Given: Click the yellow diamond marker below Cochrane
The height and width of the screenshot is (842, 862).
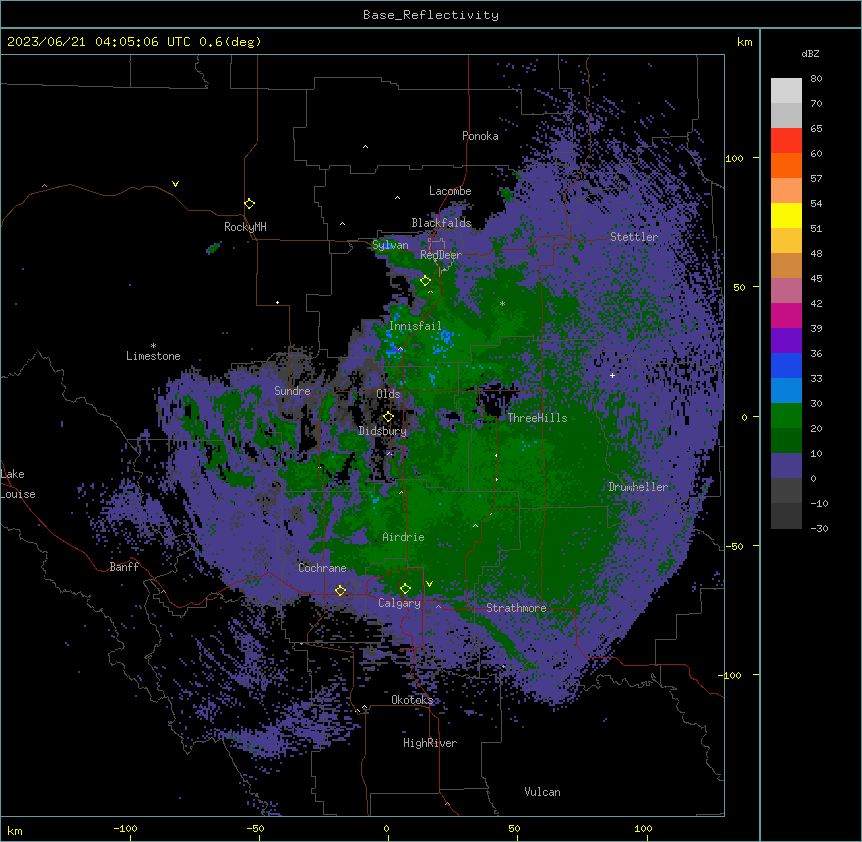Looking at the screenshot, I should pyautogui.click(x=340, y=591).
